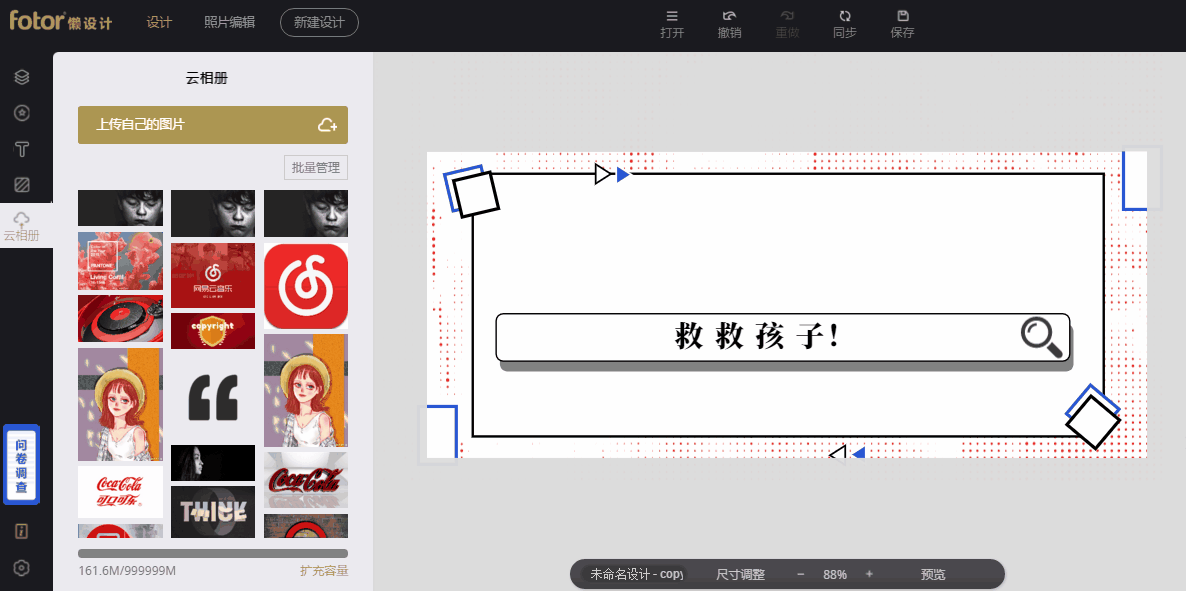Click the settings hexagon icon in sidebar
Screen dimensions: 1186x591
(21, 567)
